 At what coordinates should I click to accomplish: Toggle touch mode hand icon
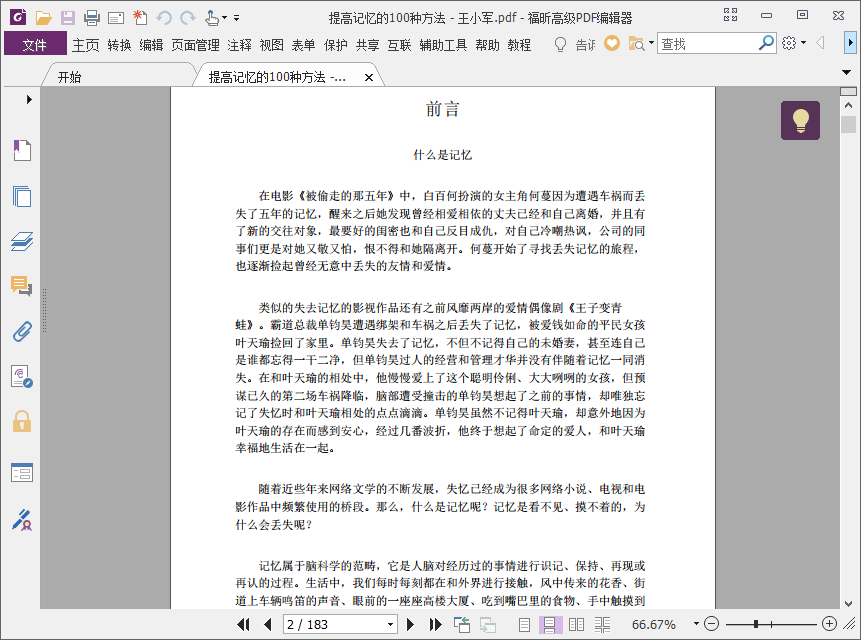coord(212,18)
